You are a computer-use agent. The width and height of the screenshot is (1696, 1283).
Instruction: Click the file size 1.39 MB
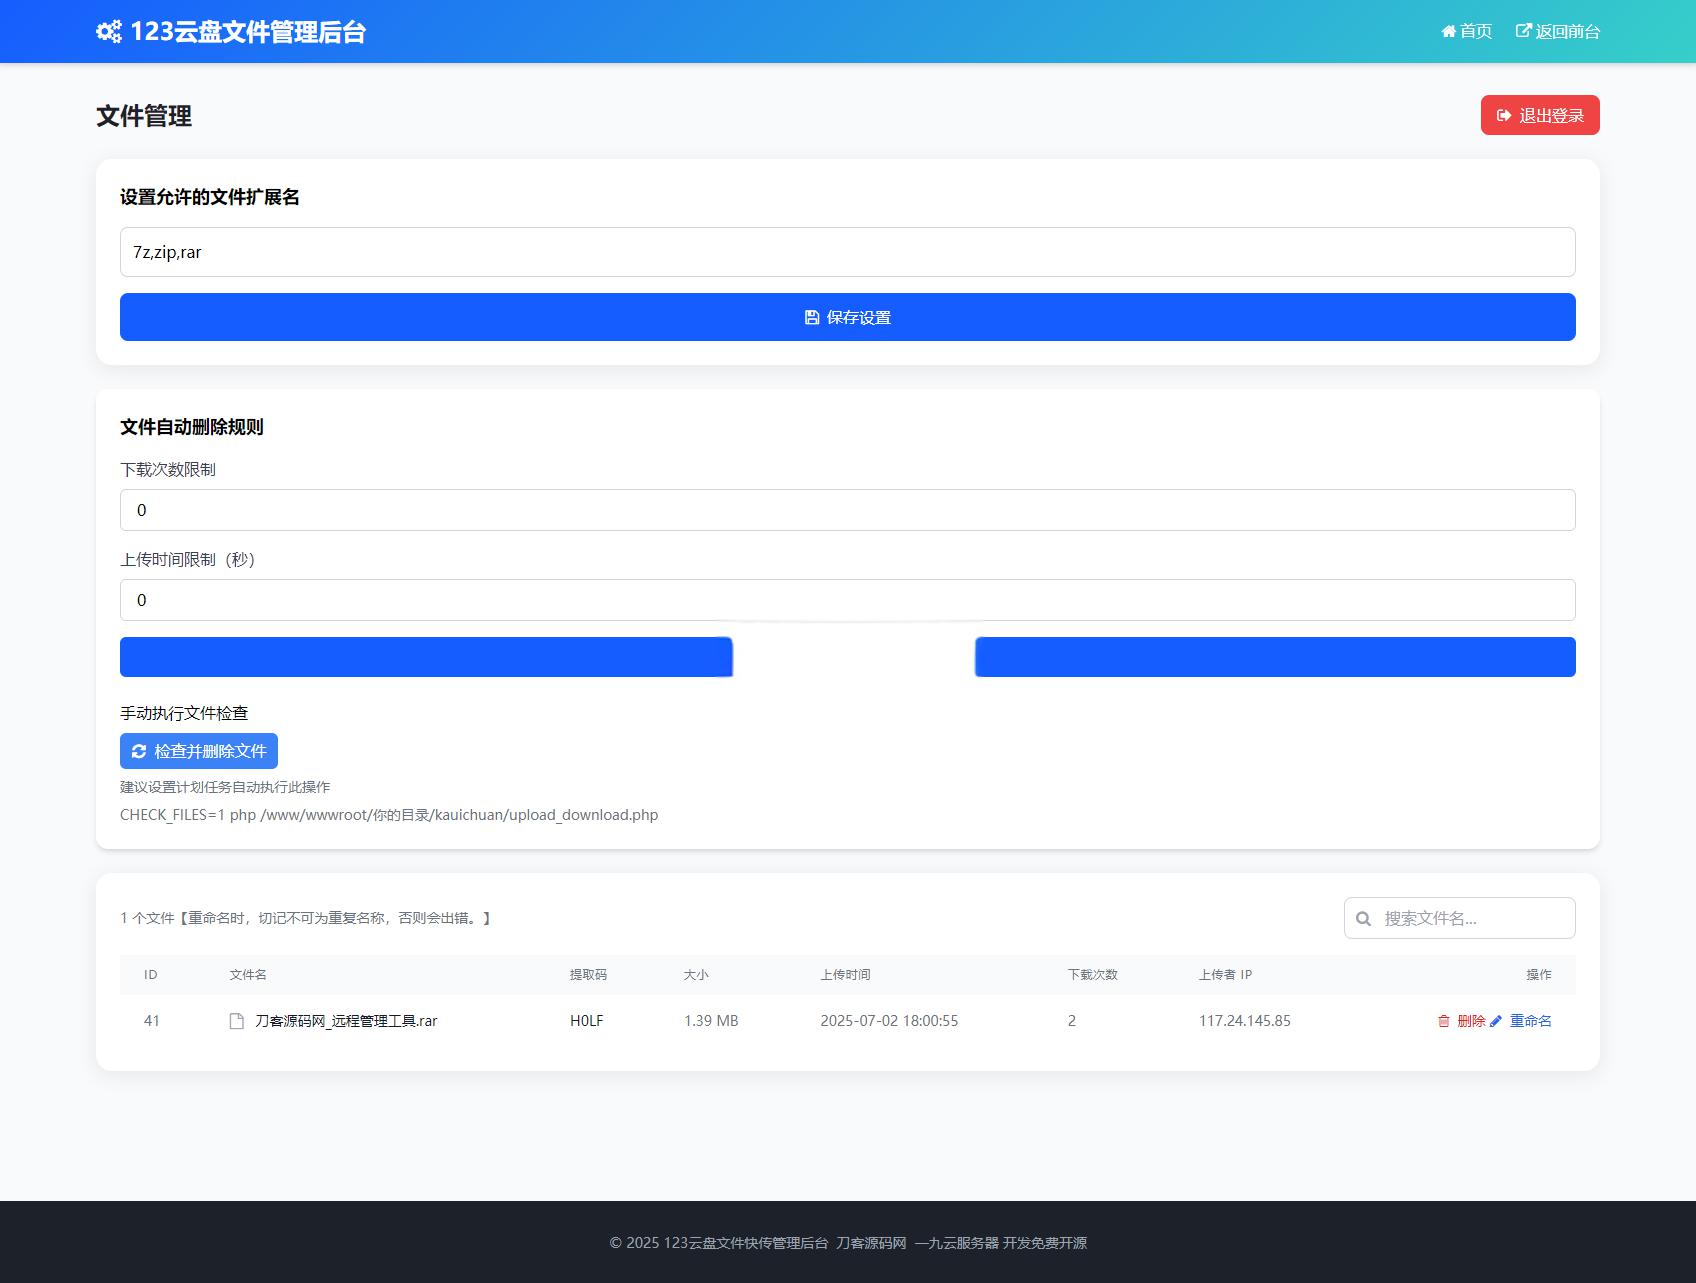coord(711,1021)
